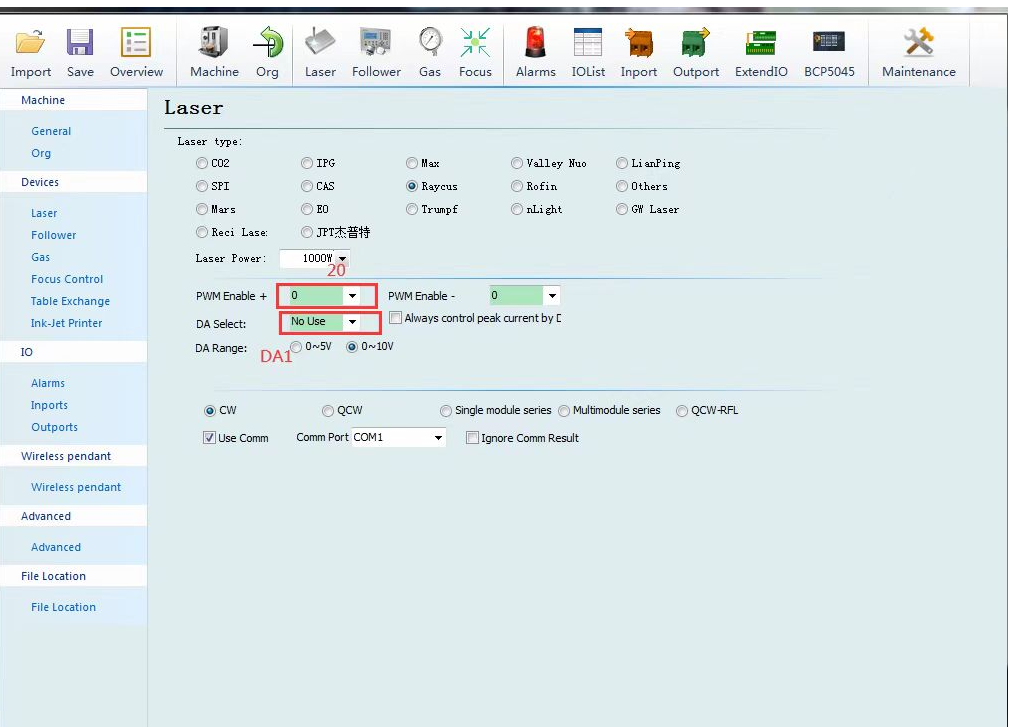Select Table Exchange in the sidebar
Viewport: 1023px width, 727px height.
pyautogui.click(x=70, y=301)
